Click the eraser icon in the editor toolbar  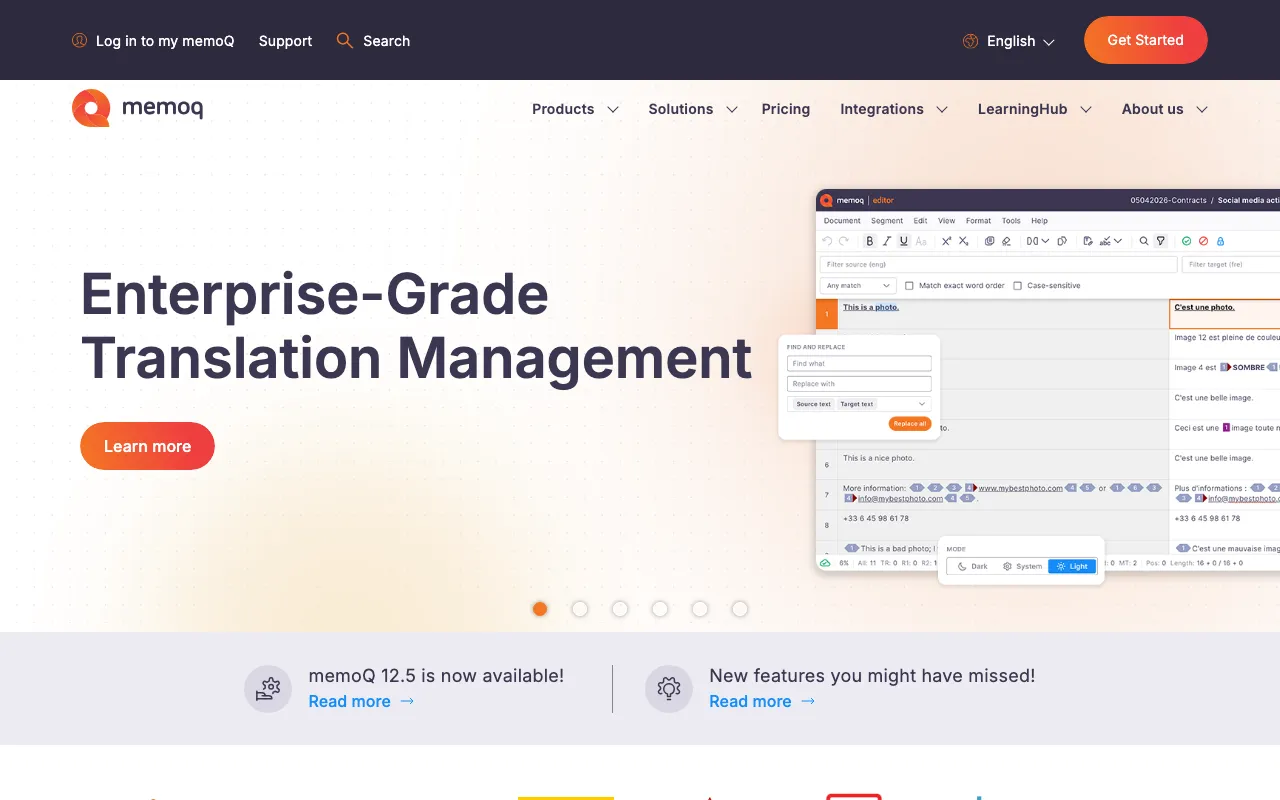point(1006,241)
